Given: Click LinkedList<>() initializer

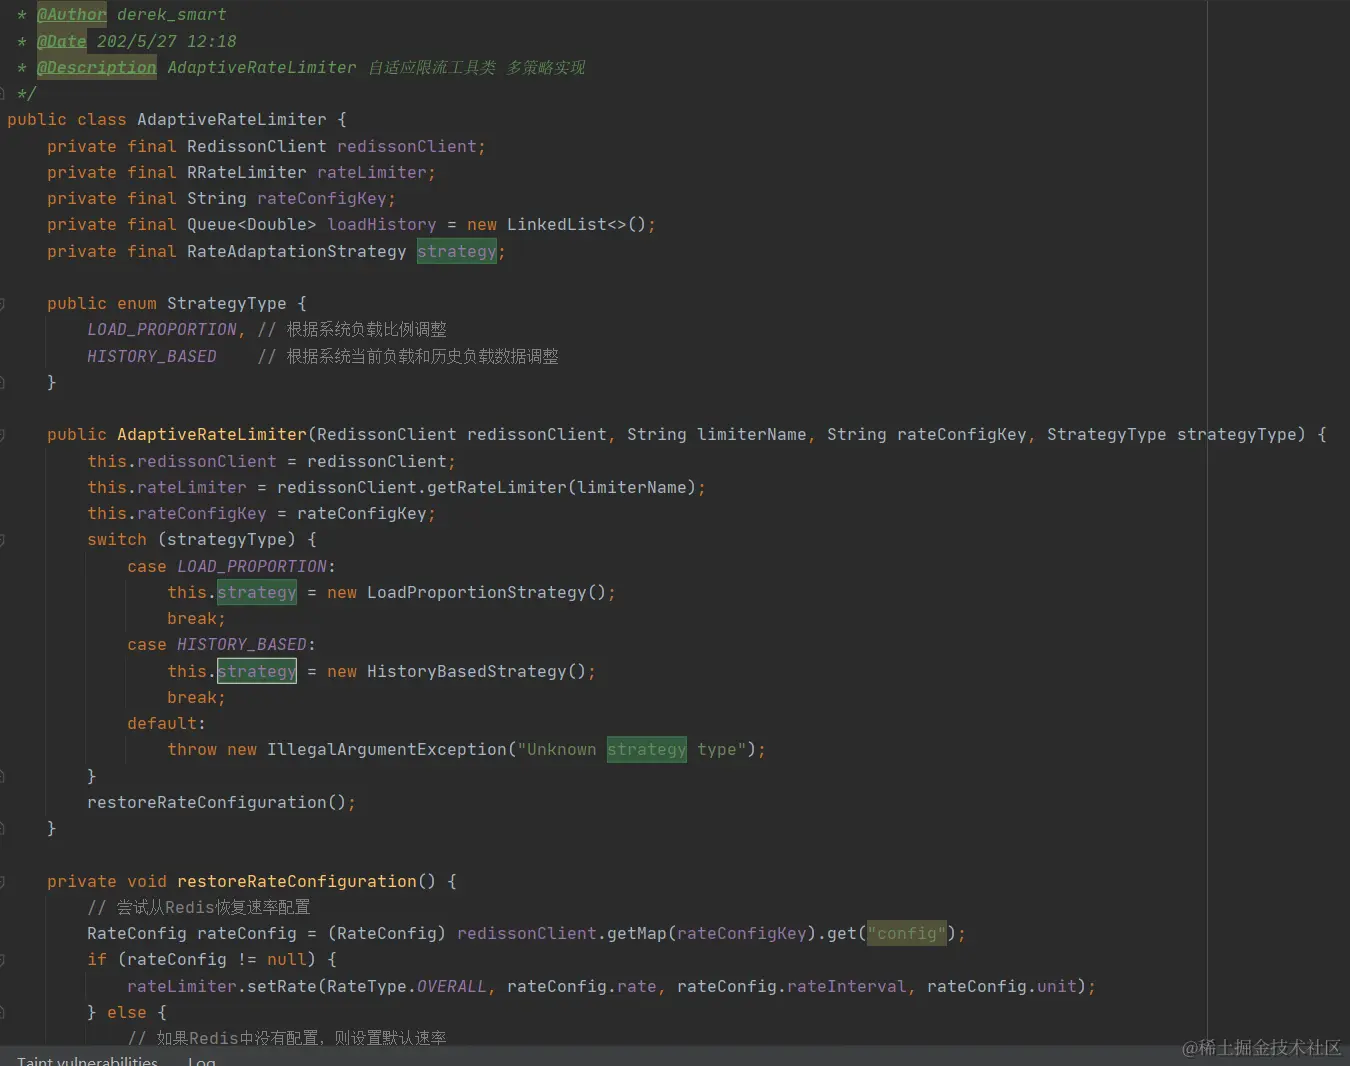Looking at the screenshot, I should pos(577,225).
